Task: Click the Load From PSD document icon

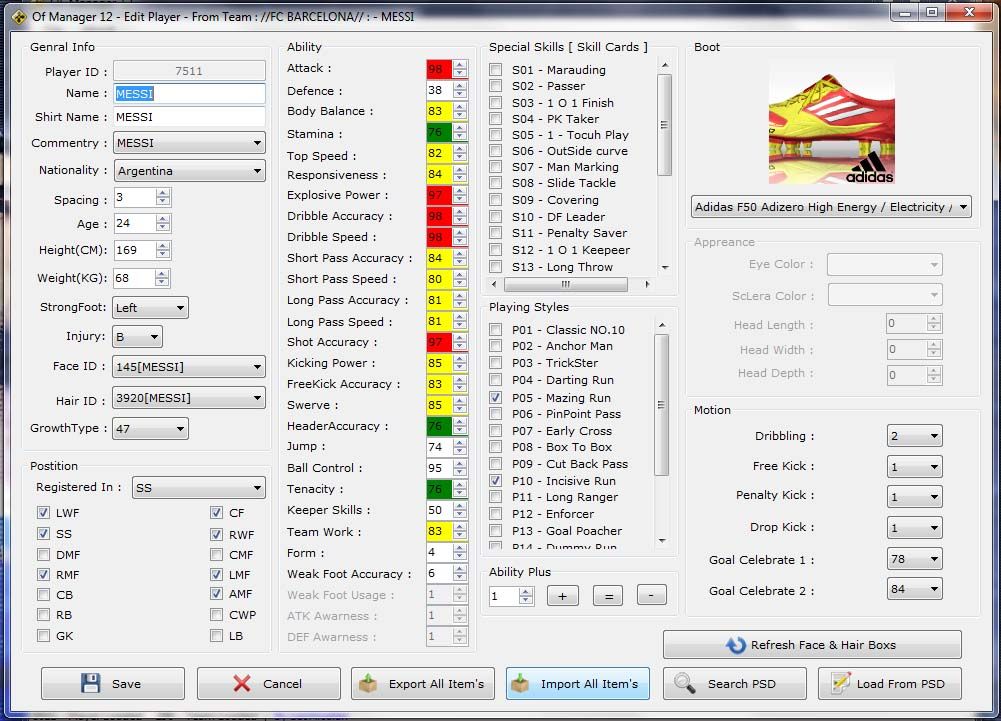Action: pos(837,684)
